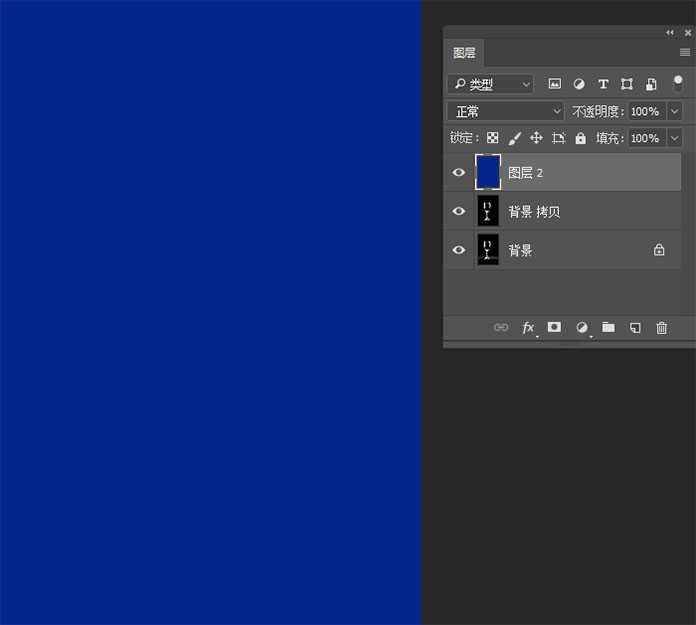
Task: Hide 背景 拷贝 layer visibility
Action: tap(459, 212)
